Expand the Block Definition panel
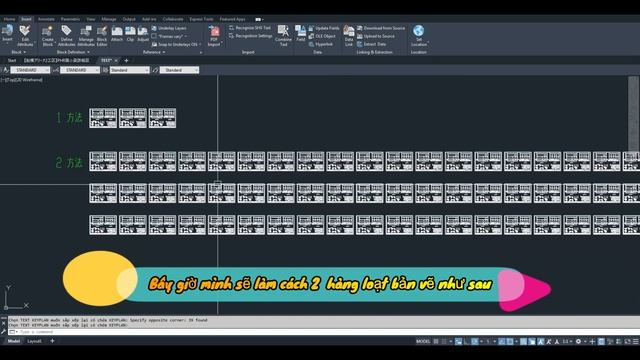 73,52
